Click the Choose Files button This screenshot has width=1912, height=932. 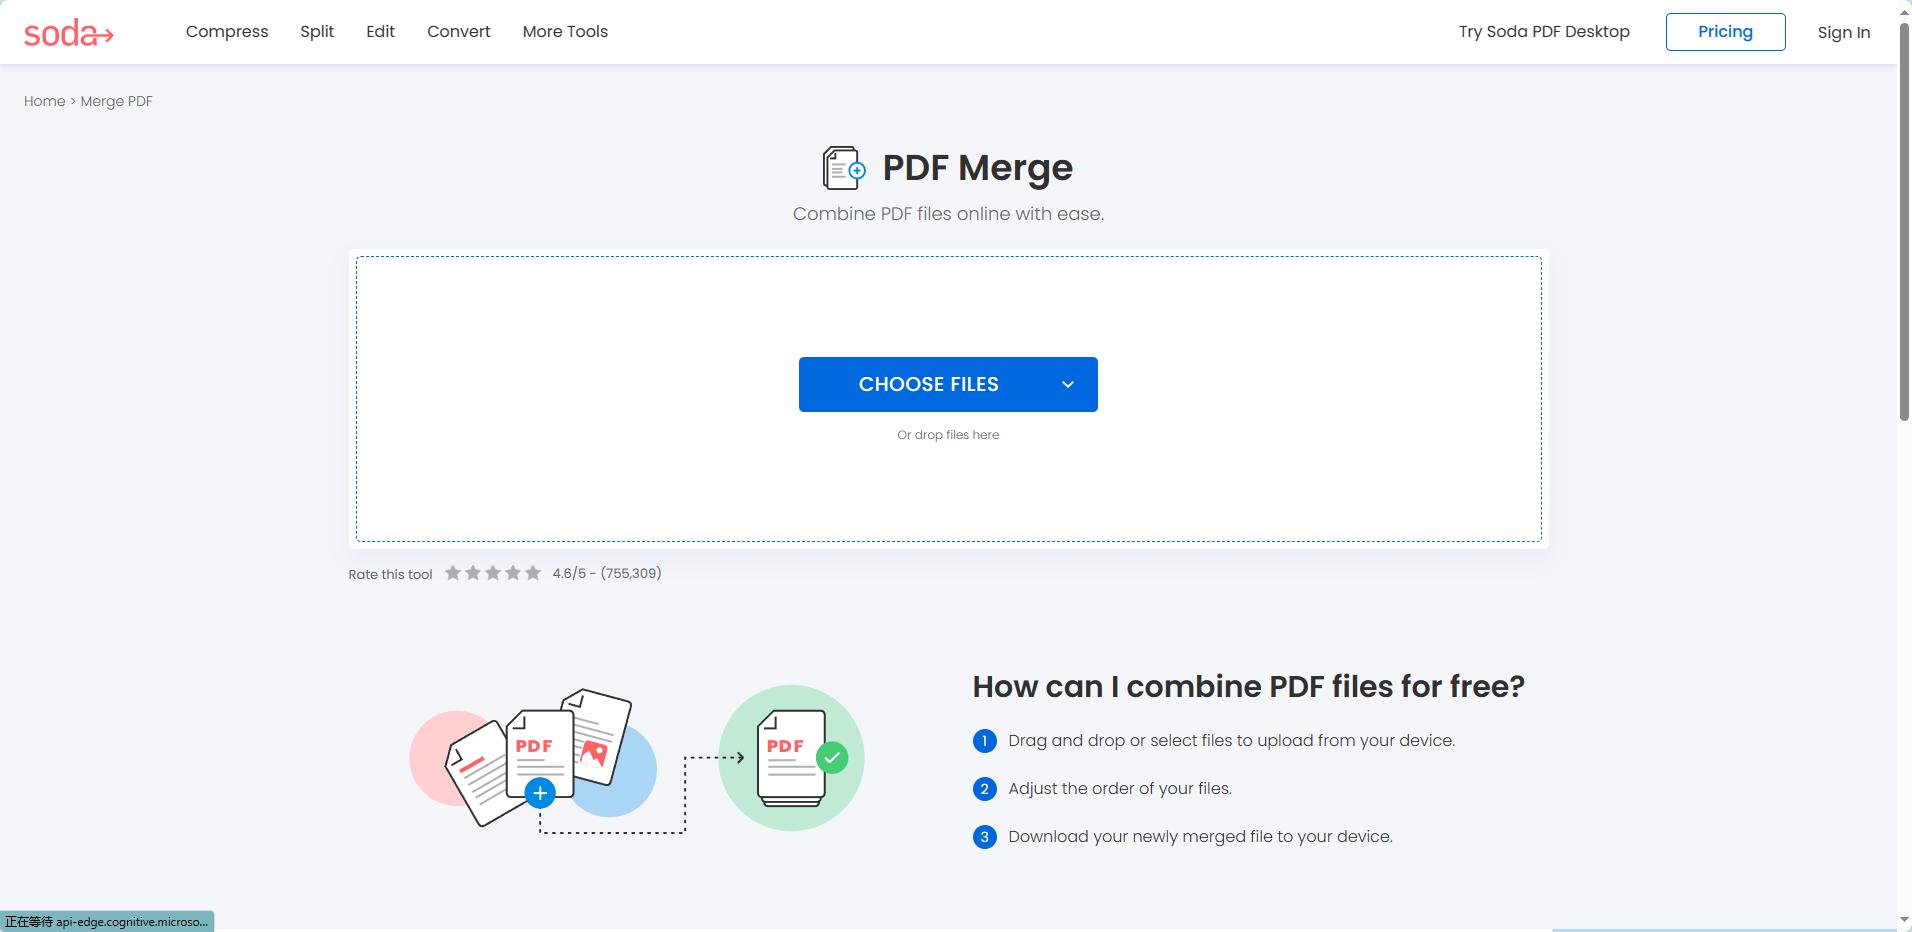click(x=928, y=384)
